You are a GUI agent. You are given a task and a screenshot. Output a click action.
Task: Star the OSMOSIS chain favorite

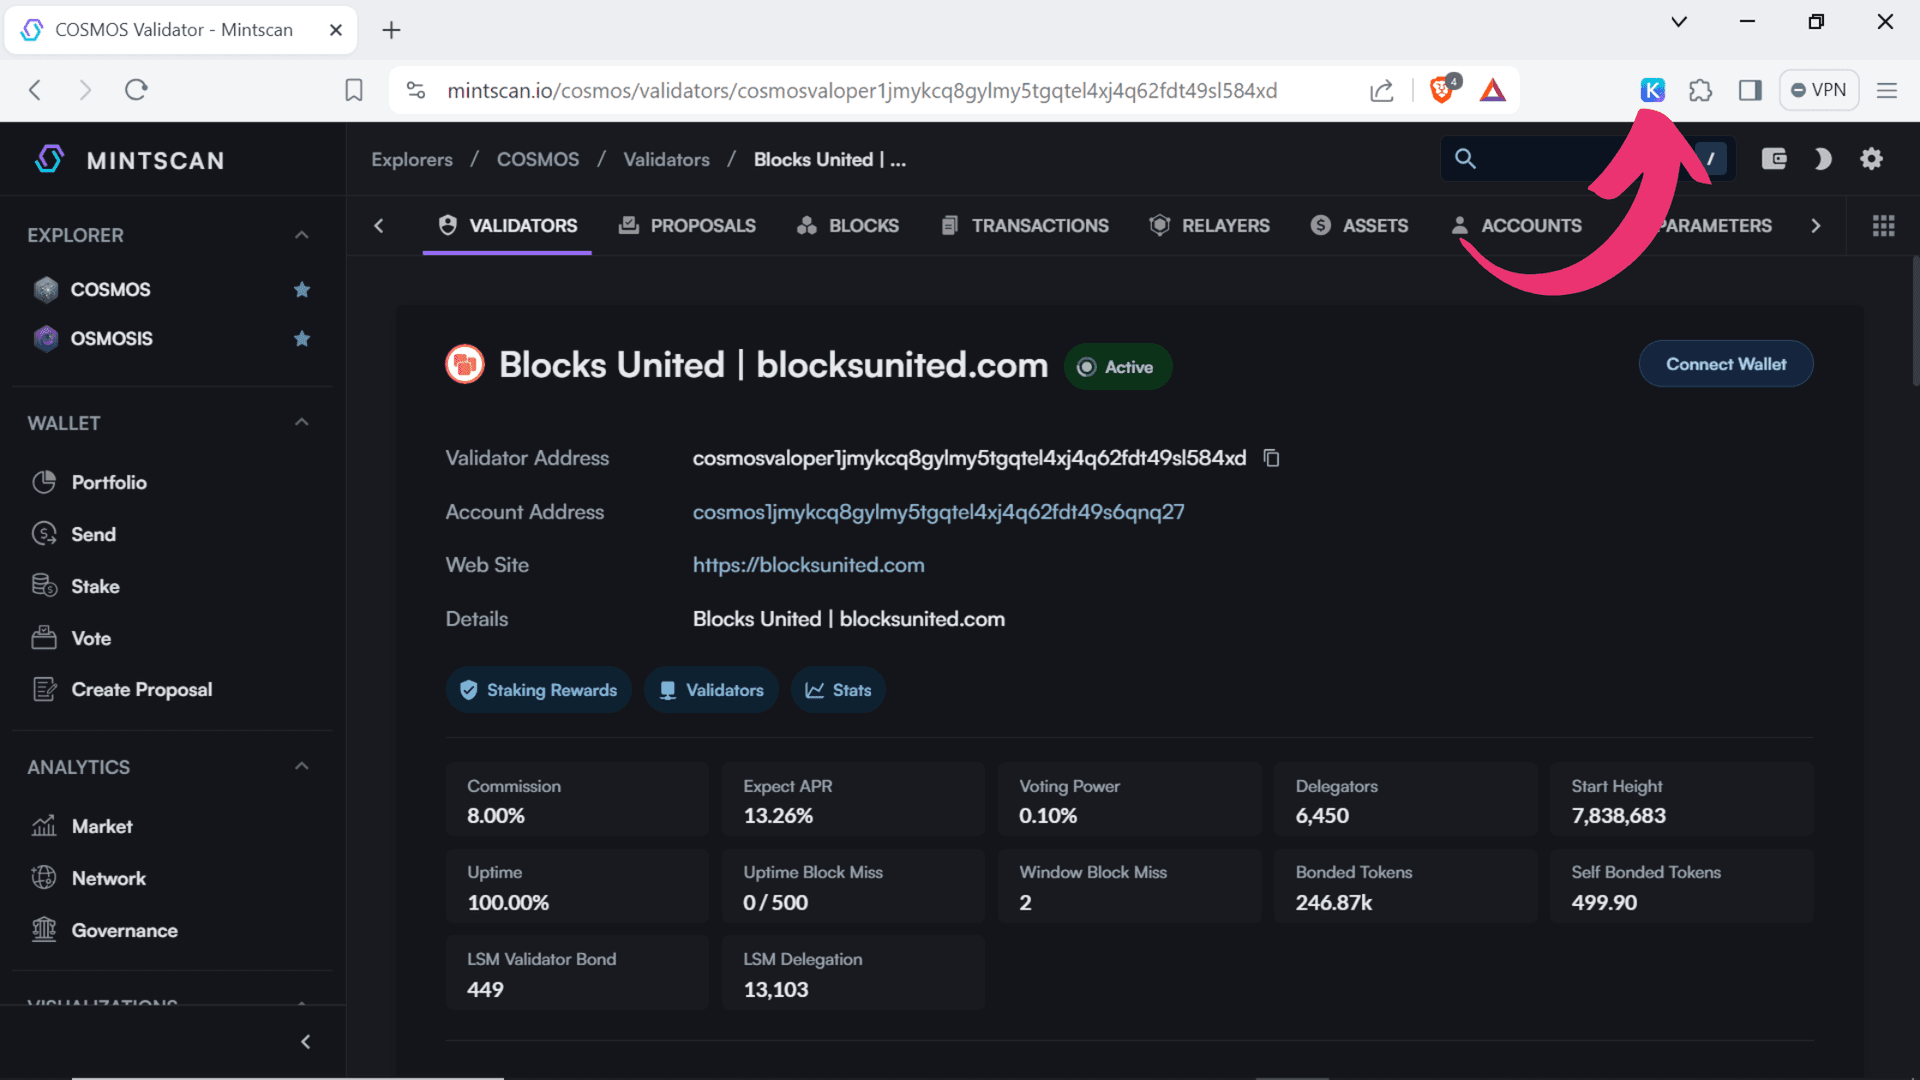click(x=302, y=339)
